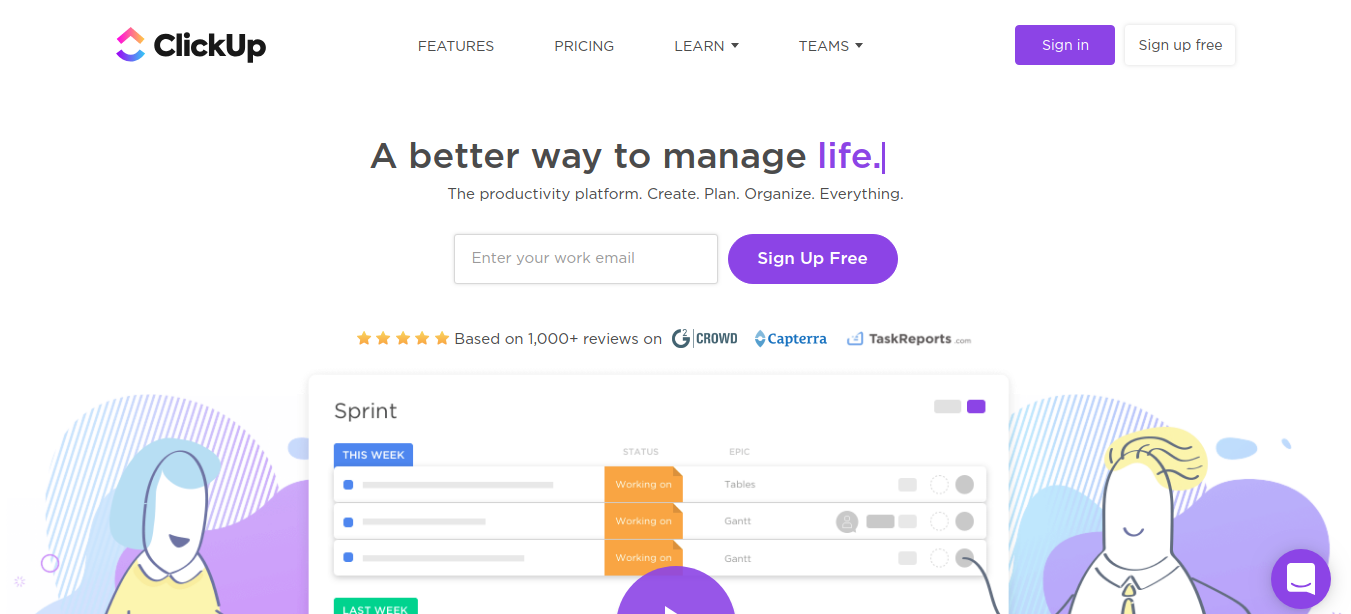Screen dimensions: 1351x614
Task: Click the TaskReports logo
Action: pos(908,339)
